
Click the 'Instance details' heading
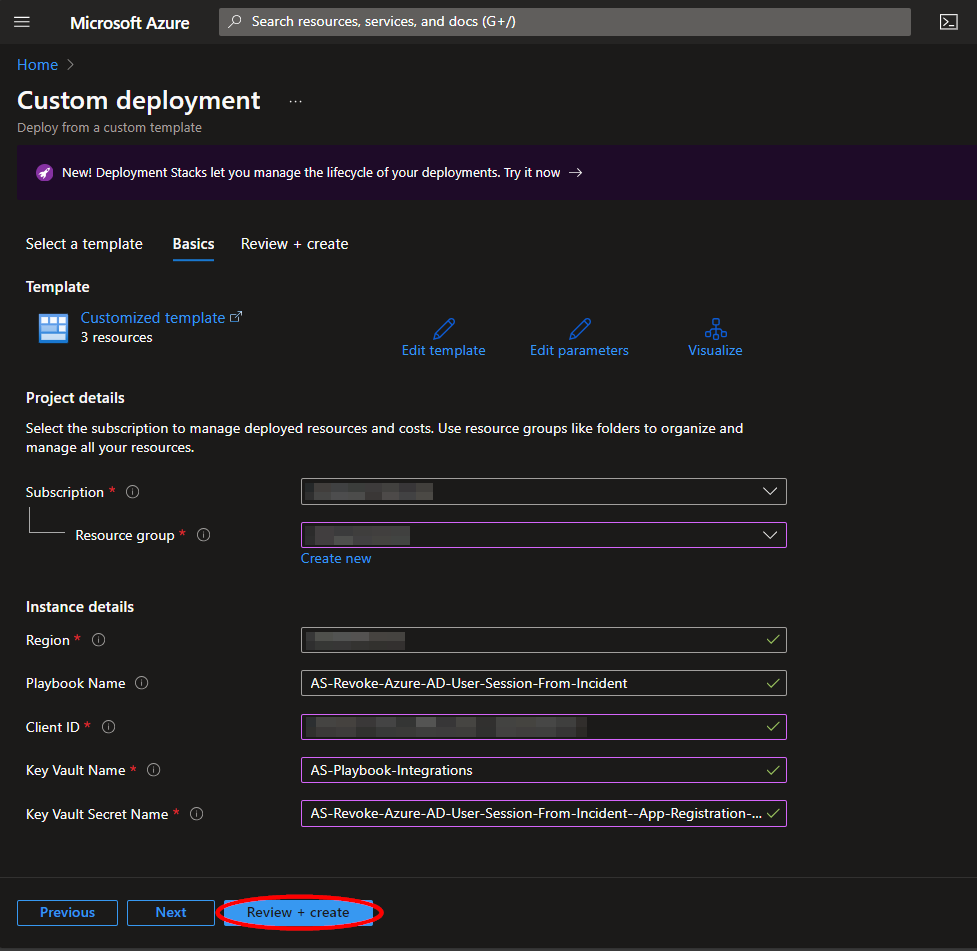point(80,607)
